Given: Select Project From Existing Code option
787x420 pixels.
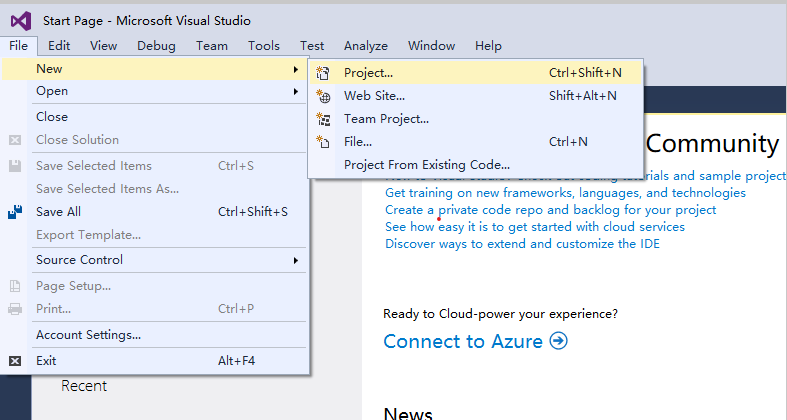Looking at the screenshot, I should click(426, 165).
